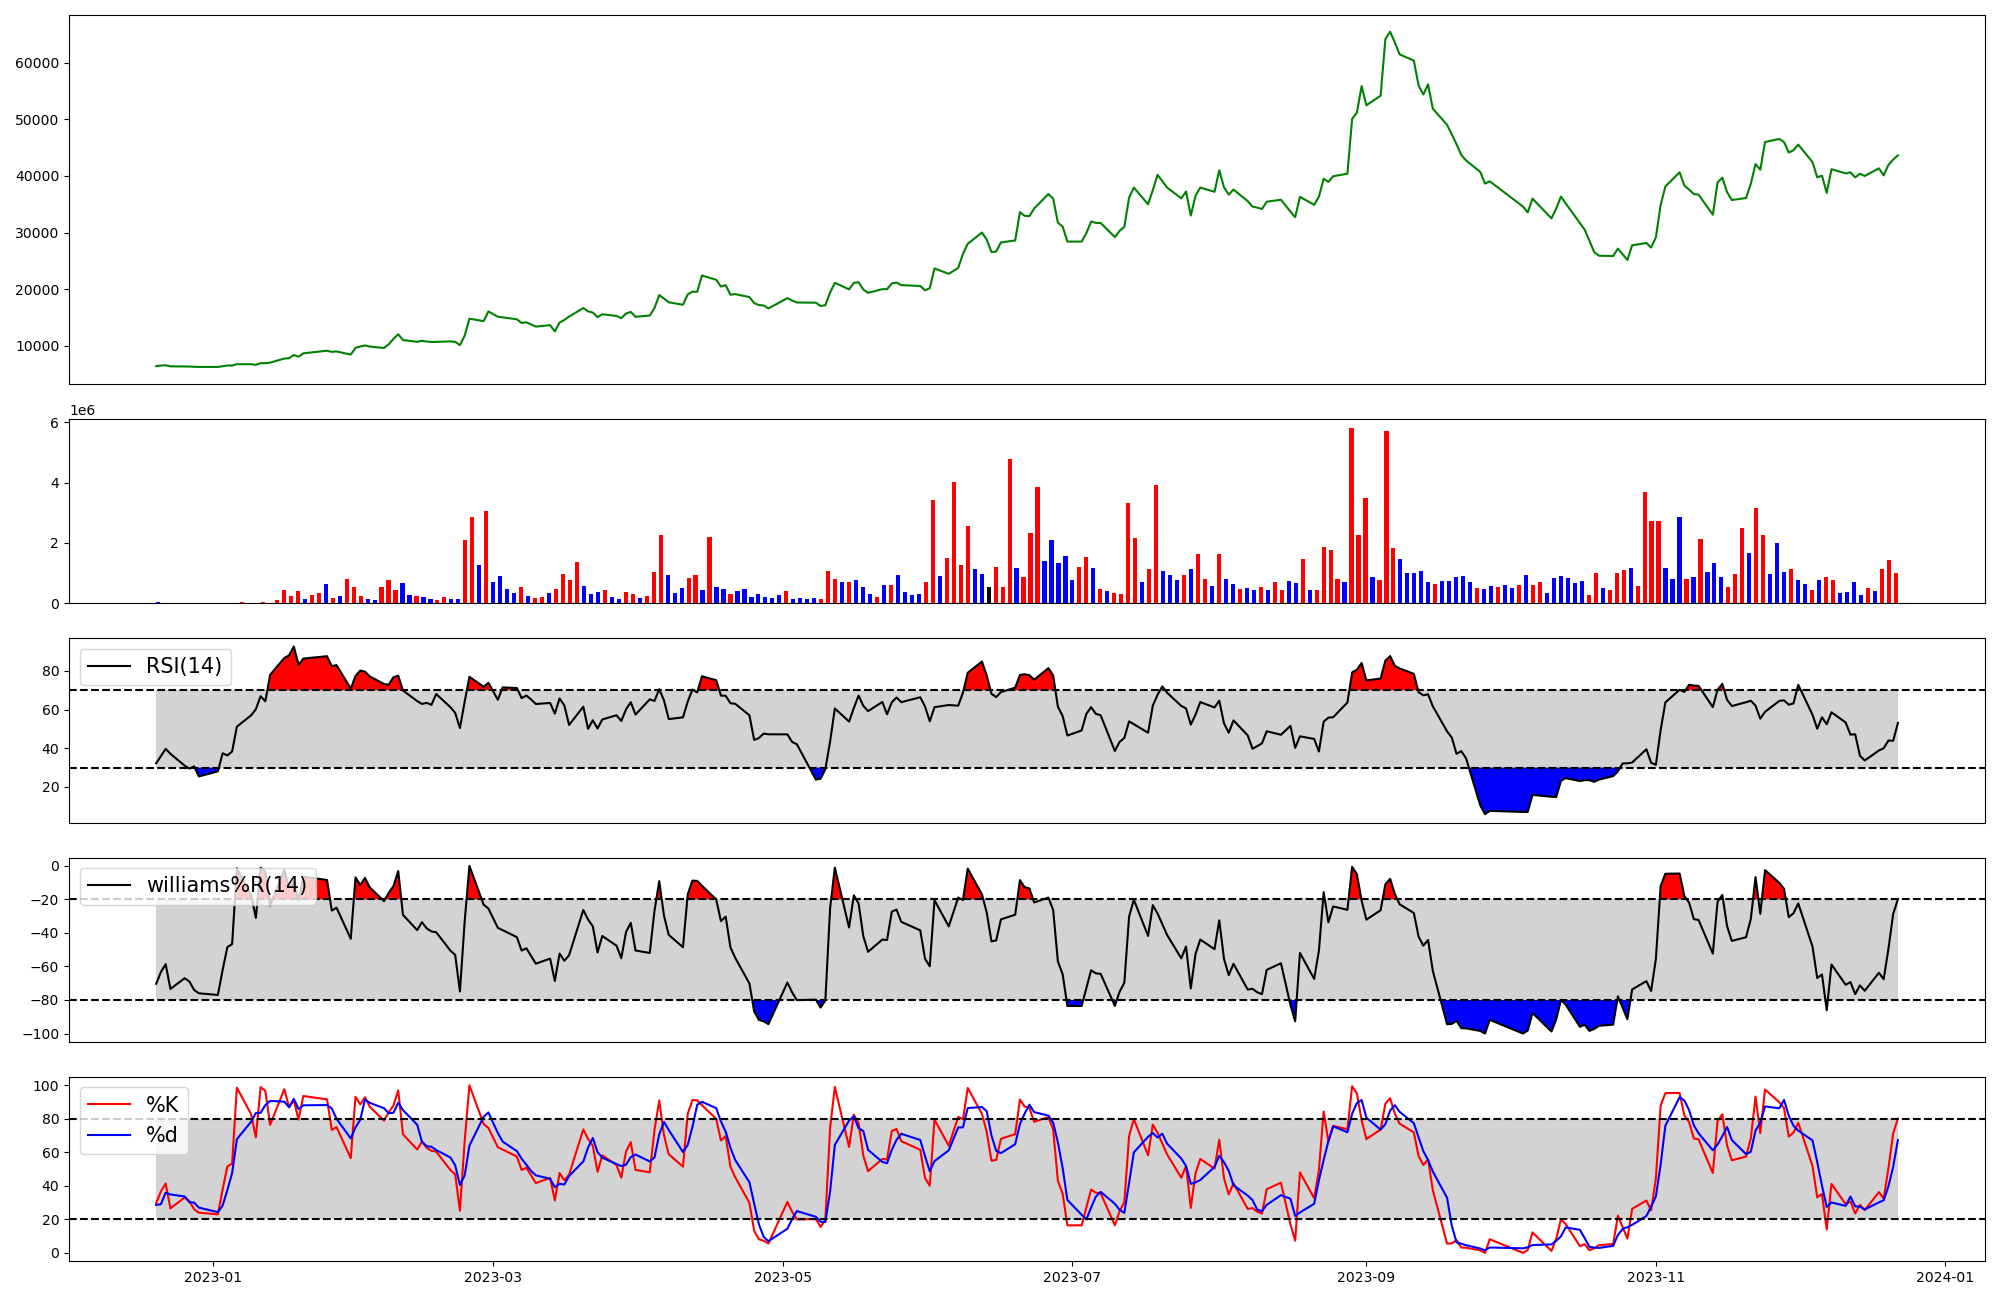Click the 1e6 multiplier above the volume axis
2000x1300 pixels.
(x=82, y=411)
